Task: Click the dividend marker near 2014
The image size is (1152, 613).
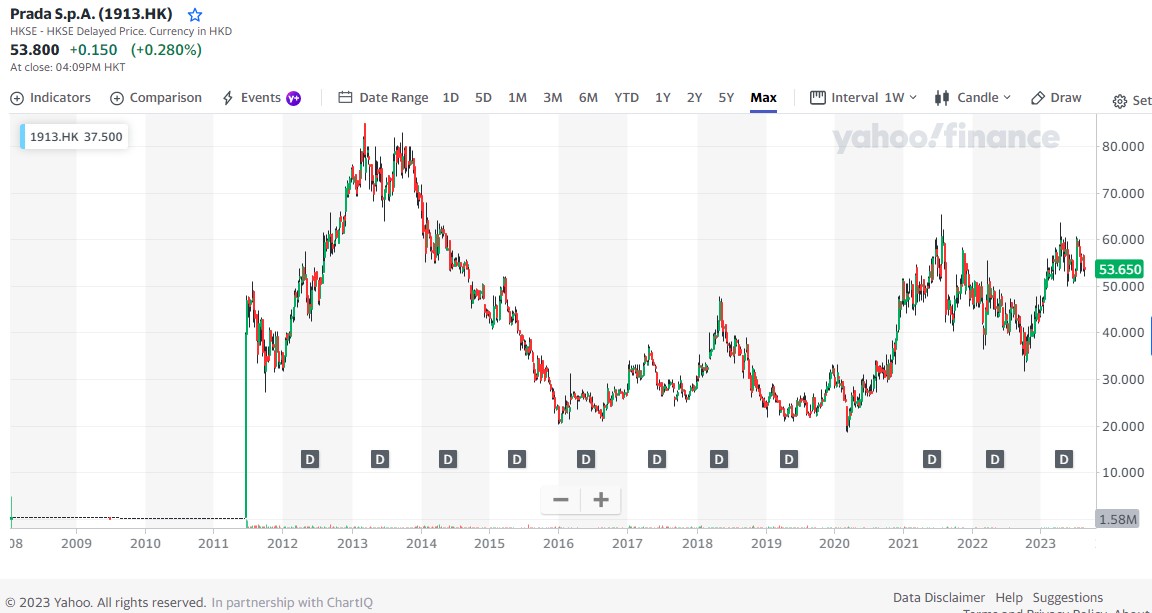Action: [x=448, y=459]
